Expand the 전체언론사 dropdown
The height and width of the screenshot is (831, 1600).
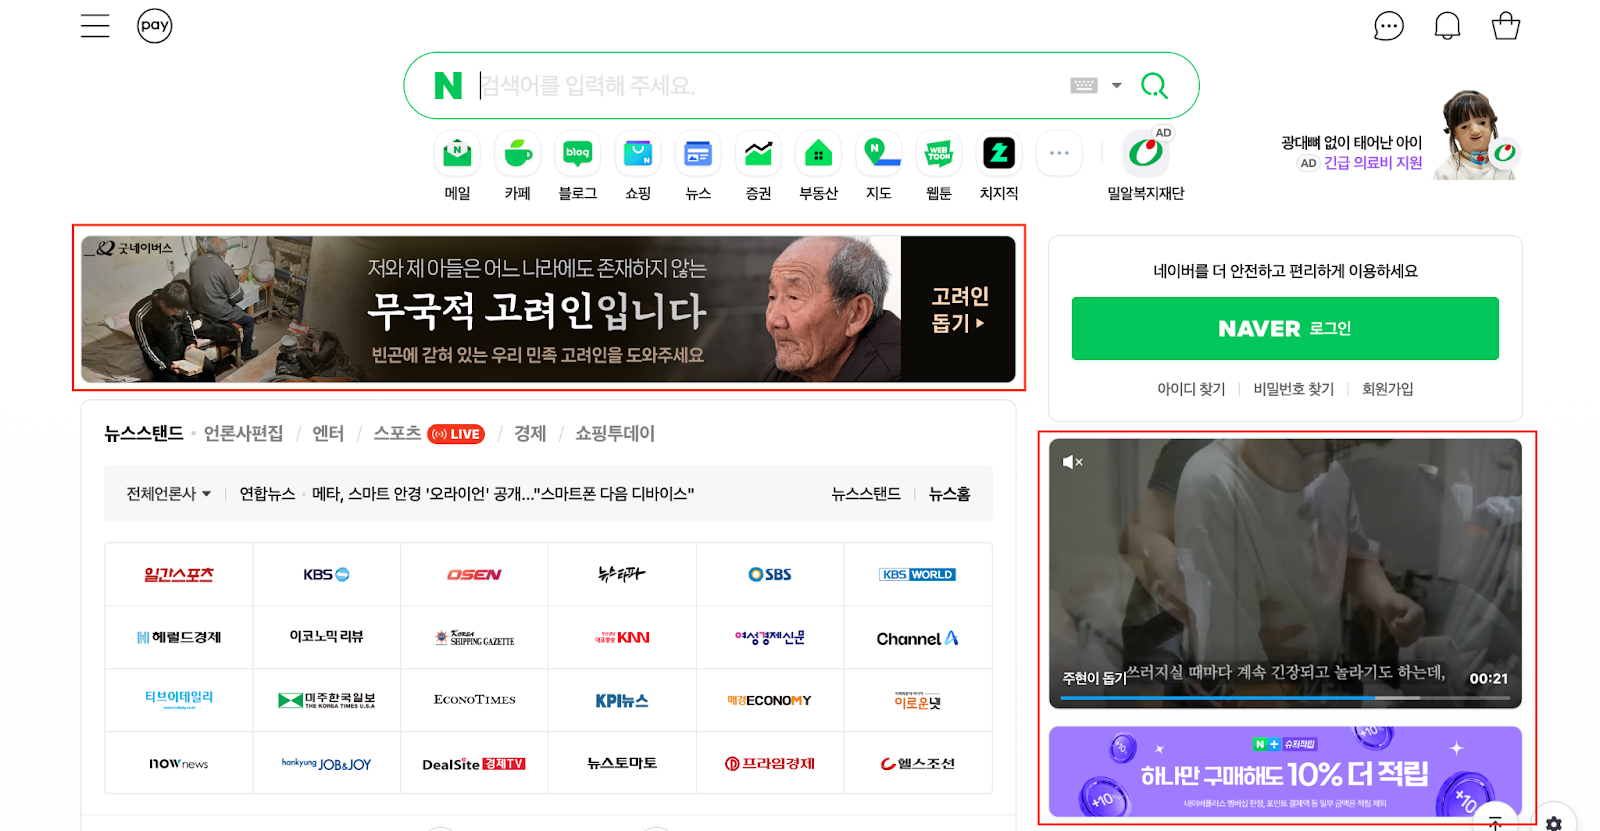[168, 494]
